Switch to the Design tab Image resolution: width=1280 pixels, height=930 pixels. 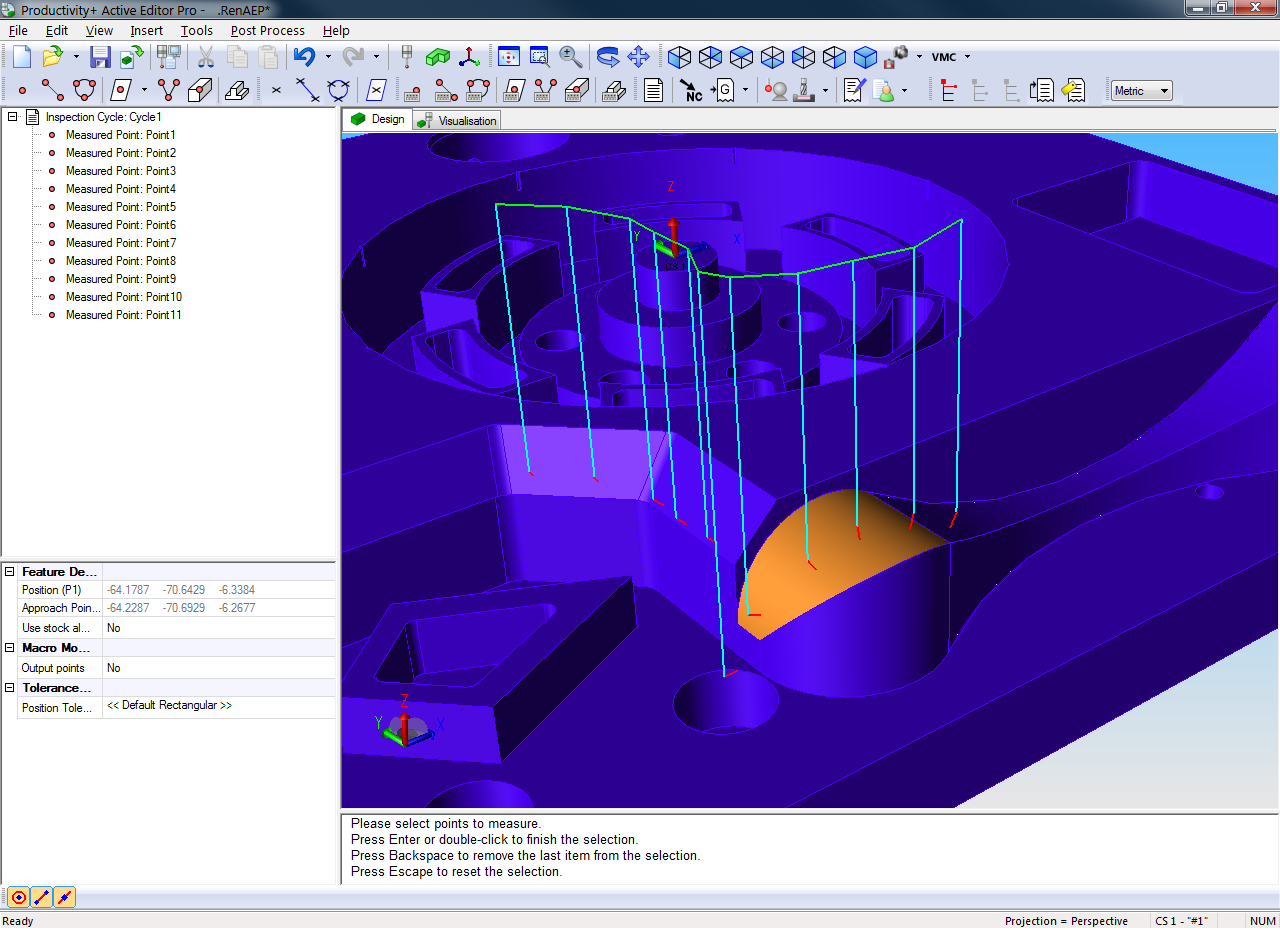[378, 119]
